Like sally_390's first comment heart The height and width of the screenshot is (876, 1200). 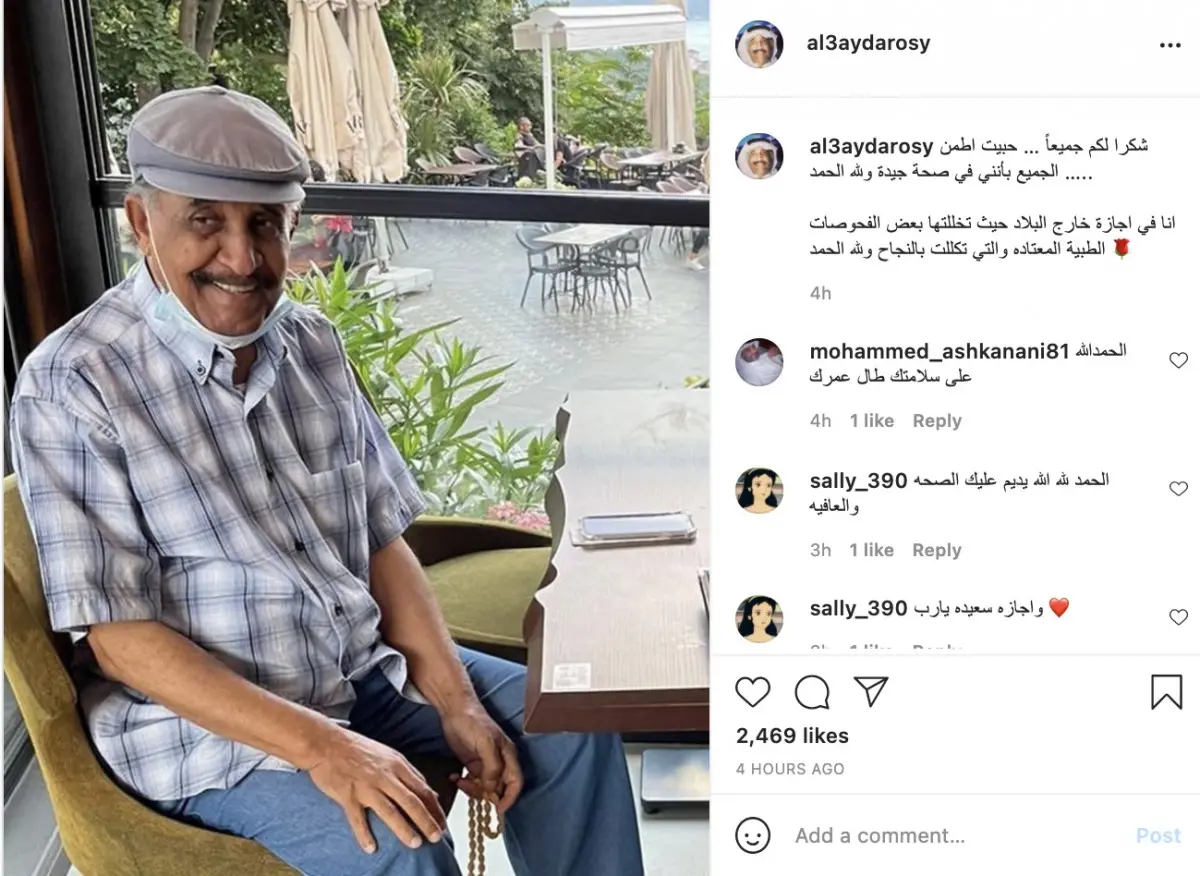(1178, 489)
